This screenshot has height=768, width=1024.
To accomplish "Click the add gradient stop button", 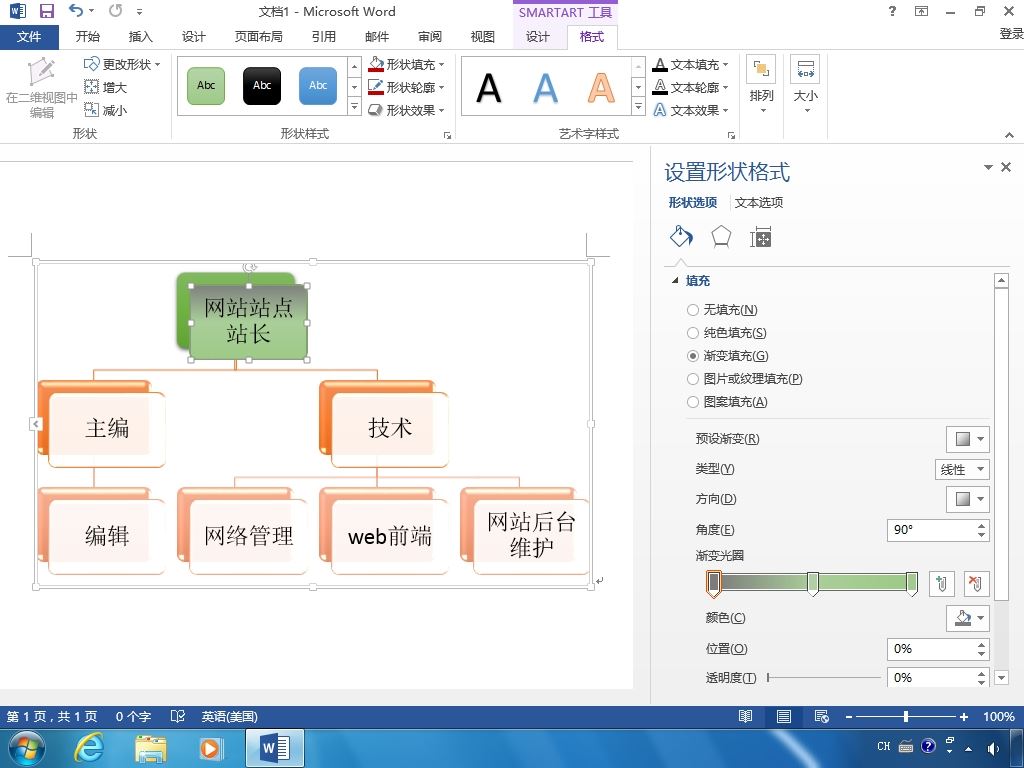I will [x=941, y=583].
